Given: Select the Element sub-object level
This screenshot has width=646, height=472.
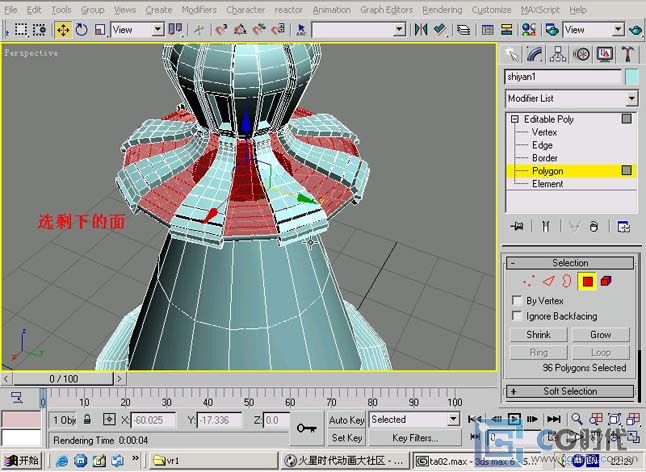Looking at the screenshot, I should [547, 184].
